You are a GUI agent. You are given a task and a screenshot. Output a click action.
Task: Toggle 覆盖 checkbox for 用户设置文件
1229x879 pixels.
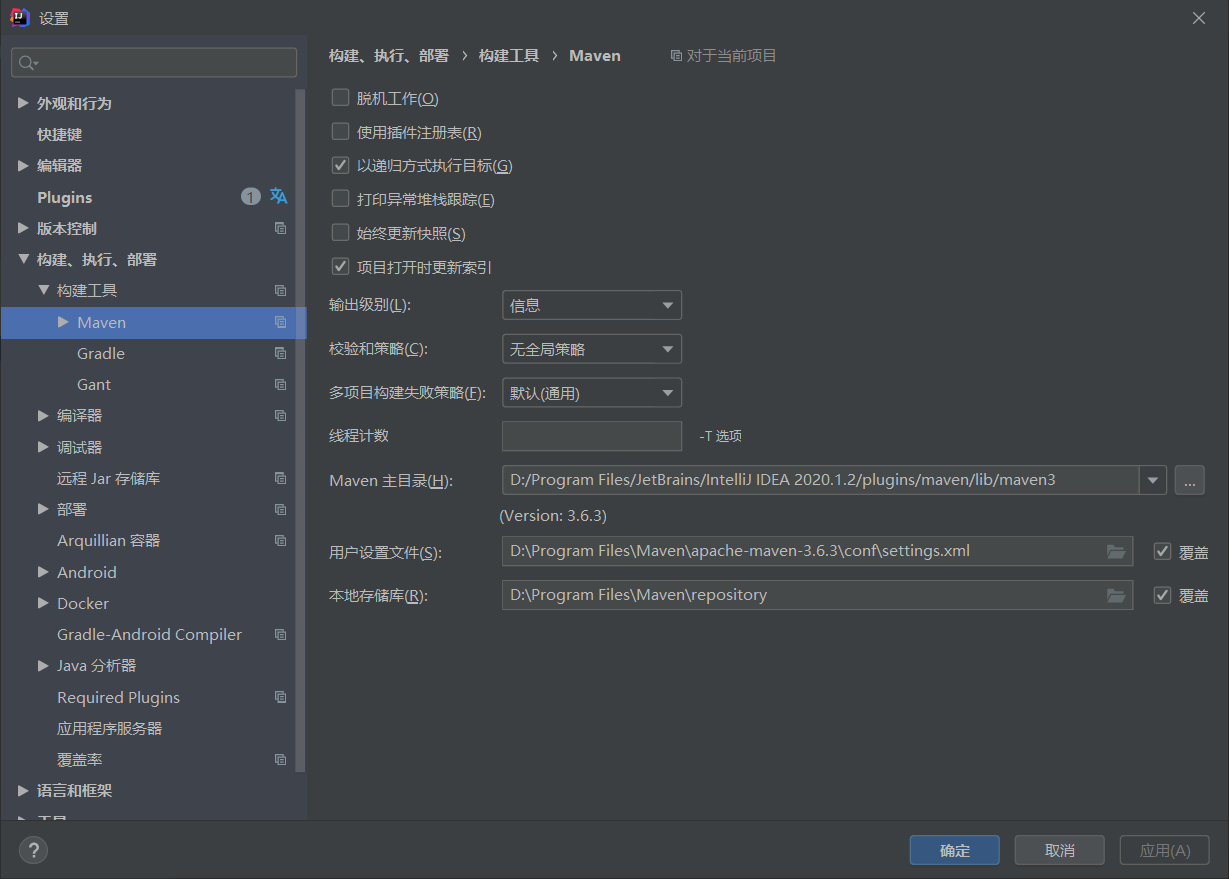pyautogui.click(x=1162, y=551)
